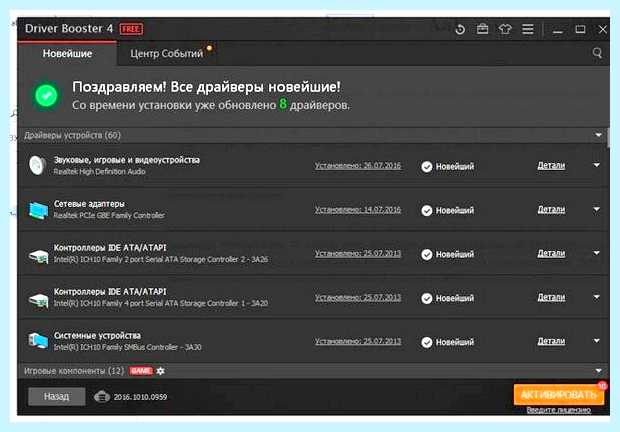Select Системные устройства row title
This screenshot has width=620, height=432.
[x=97, y=336]
